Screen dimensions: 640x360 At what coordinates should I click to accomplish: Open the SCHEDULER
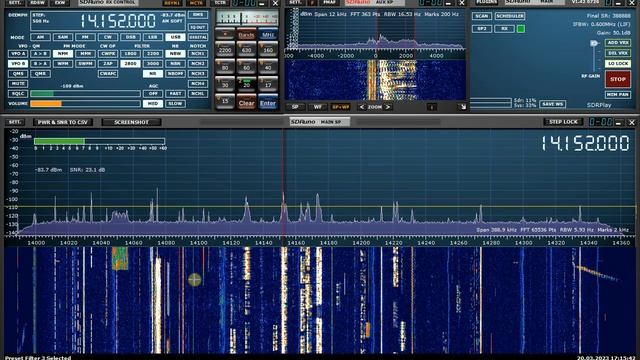click(510, 16)
